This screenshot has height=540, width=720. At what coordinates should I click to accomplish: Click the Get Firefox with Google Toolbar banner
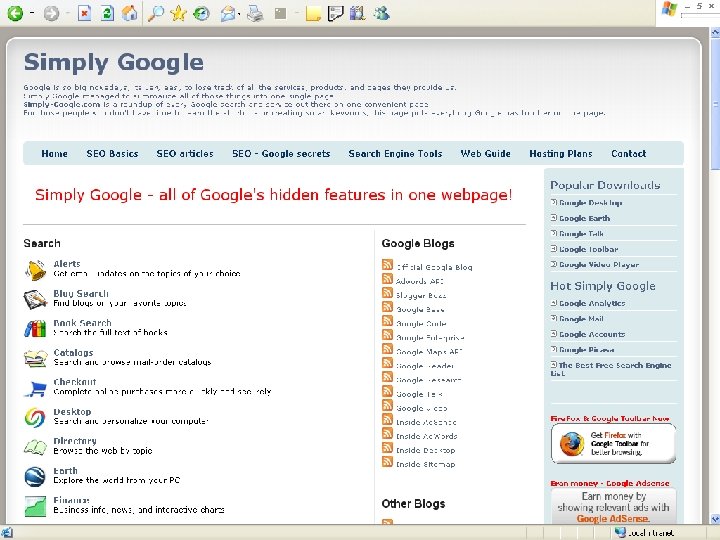point(613,444)
